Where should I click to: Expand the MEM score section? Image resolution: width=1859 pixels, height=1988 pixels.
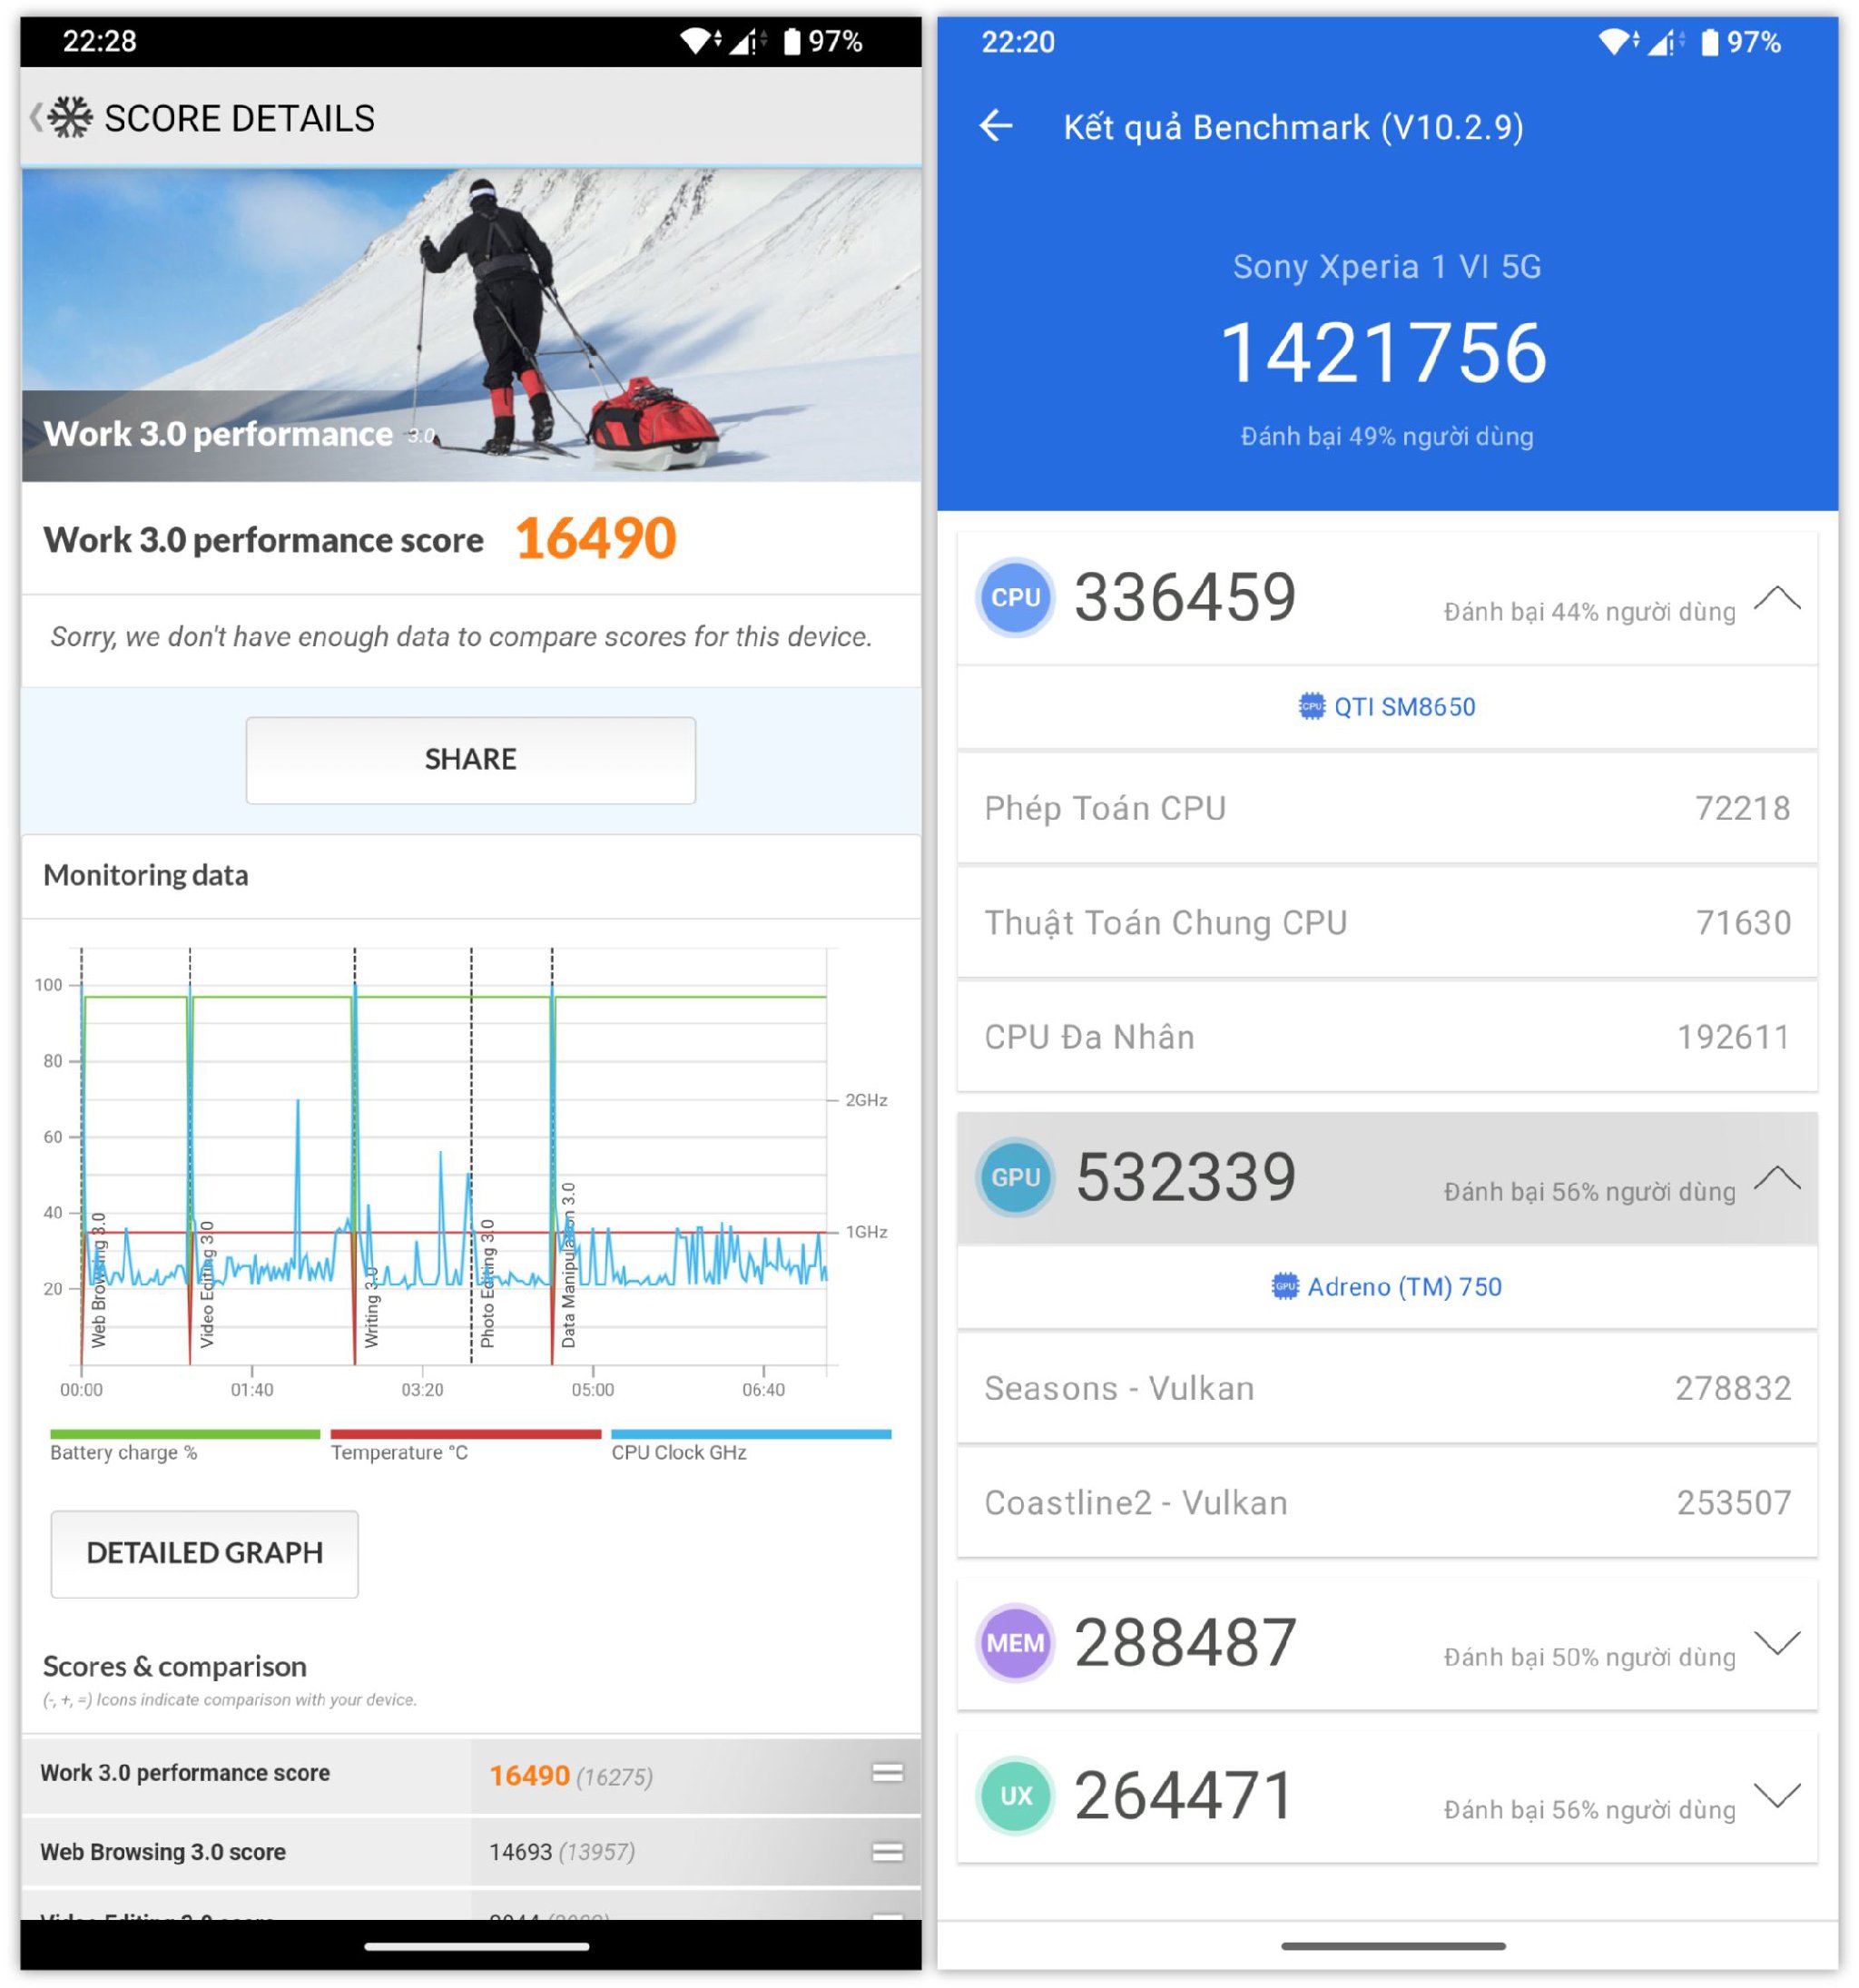[x=1777, y=1643]
